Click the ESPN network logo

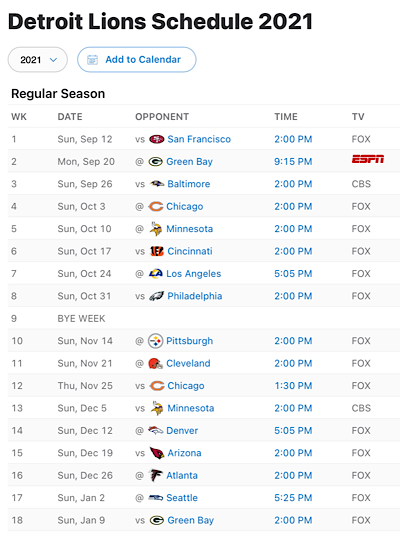tap(368, 159)
